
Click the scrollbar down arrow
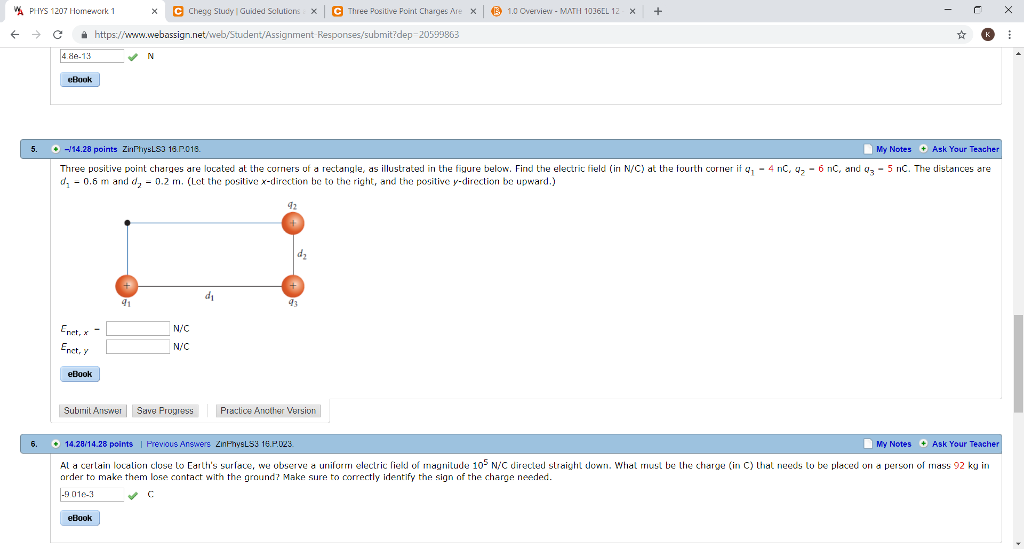[x=1017, y=543]
